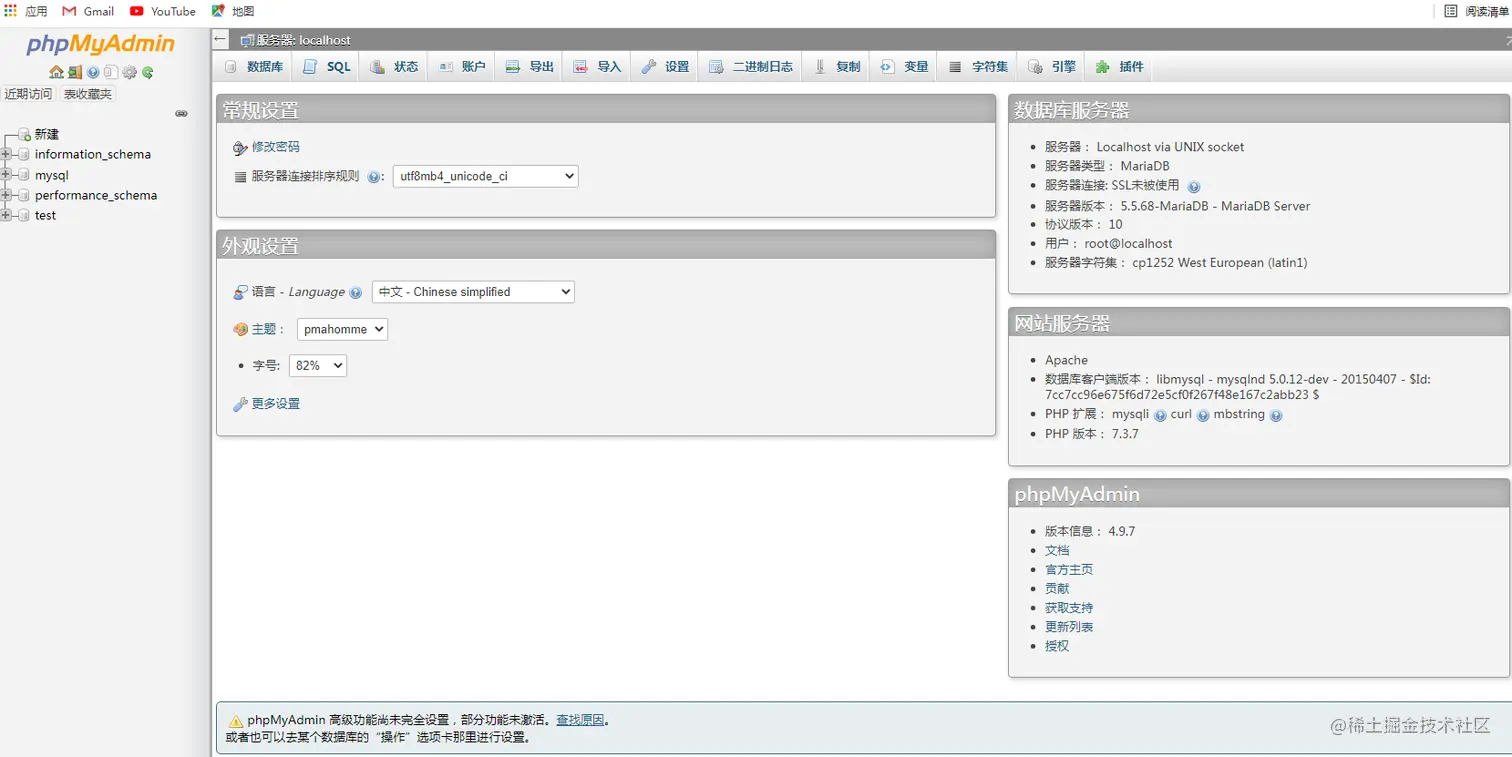This screenshot has width=1512, height=757.
Task: Collapse navigation panel with left arrow button
Action: click(220, 39)
